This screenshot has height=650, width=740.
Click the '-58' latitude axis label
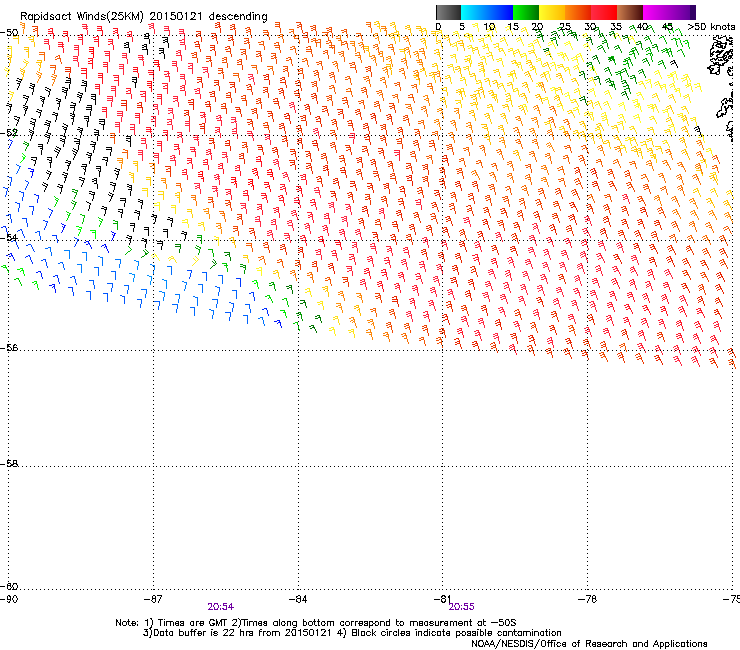click(x=9, y=464)
